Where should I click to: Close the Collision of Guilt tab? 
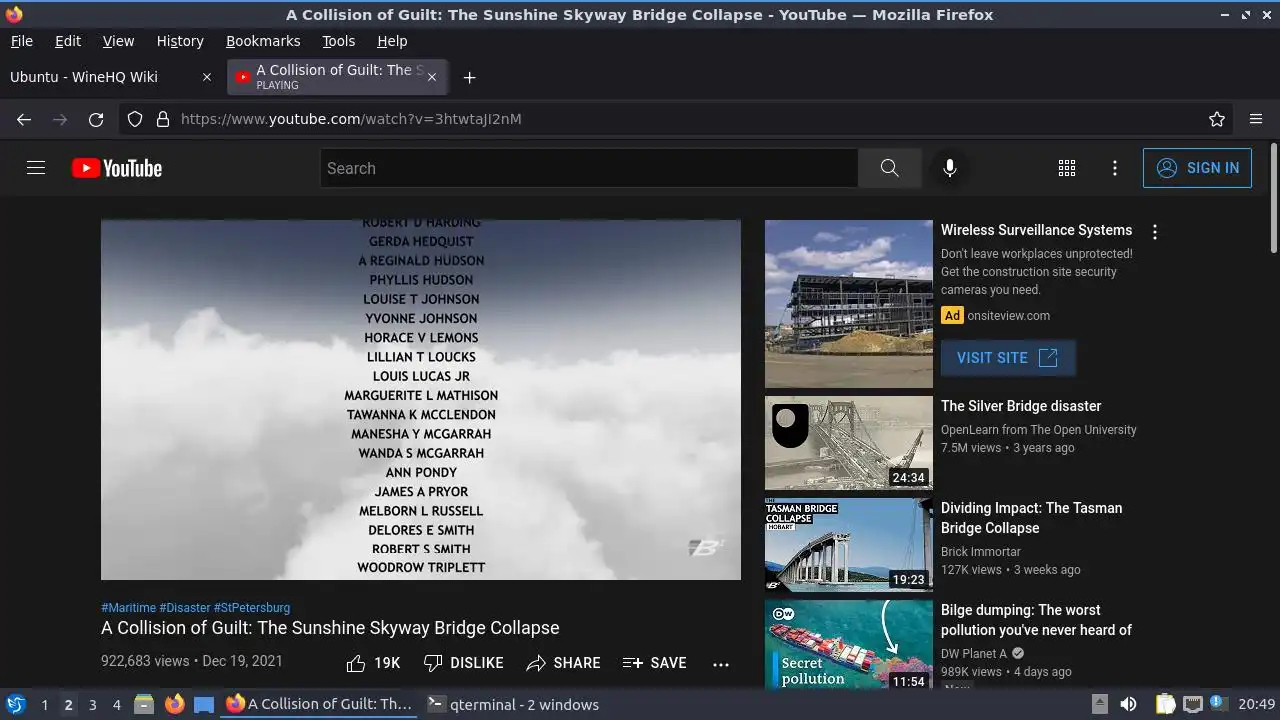click(432, 77)
